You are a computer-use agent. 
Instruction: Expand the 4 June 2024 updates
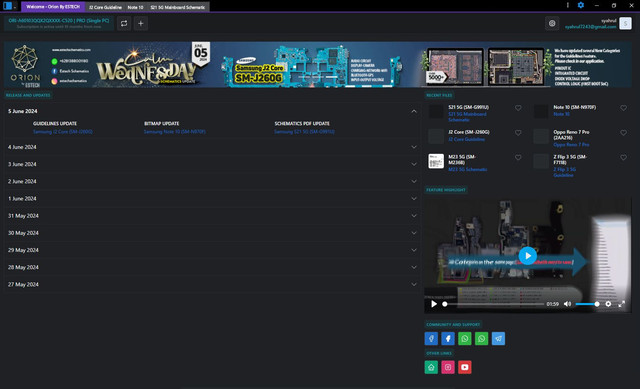(x=414, y=147)
